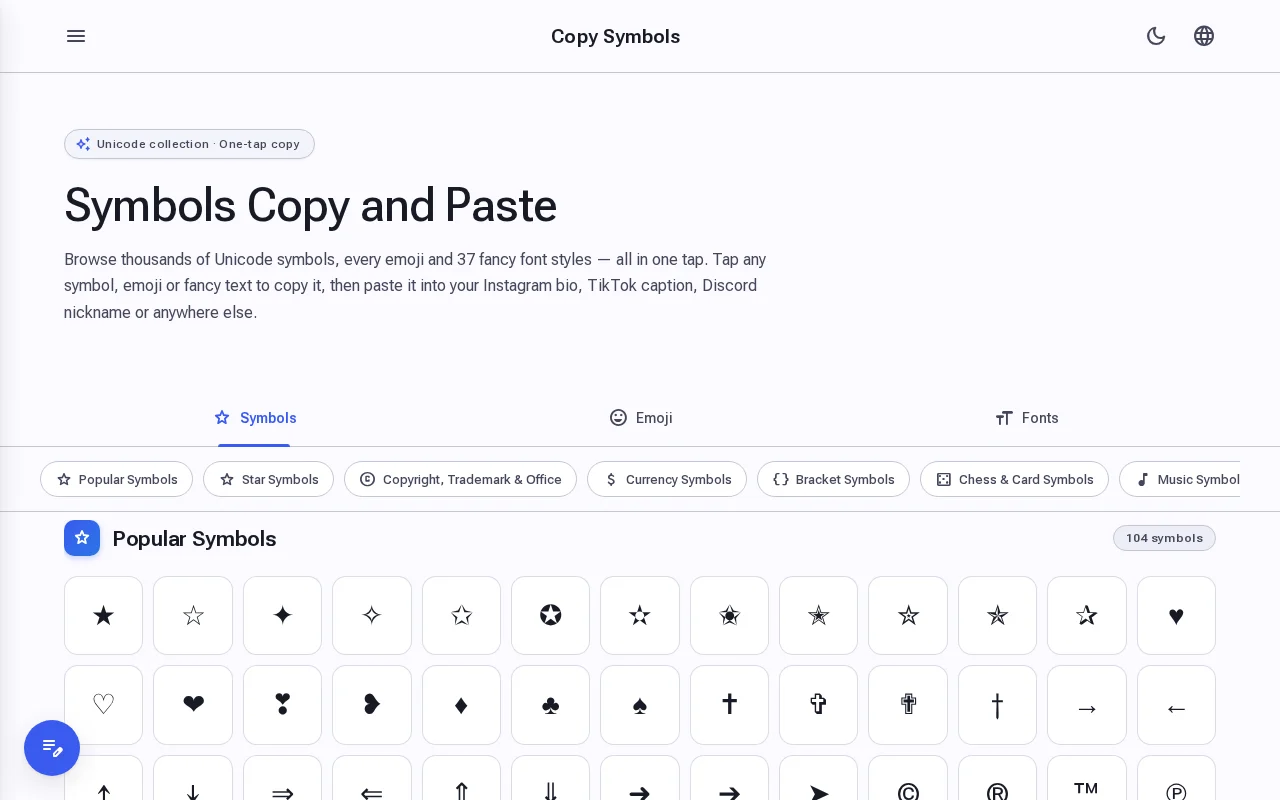Click the Popular Symbols section star icon
Viewport: 1280px width, 800px height.
coord(82,538)
